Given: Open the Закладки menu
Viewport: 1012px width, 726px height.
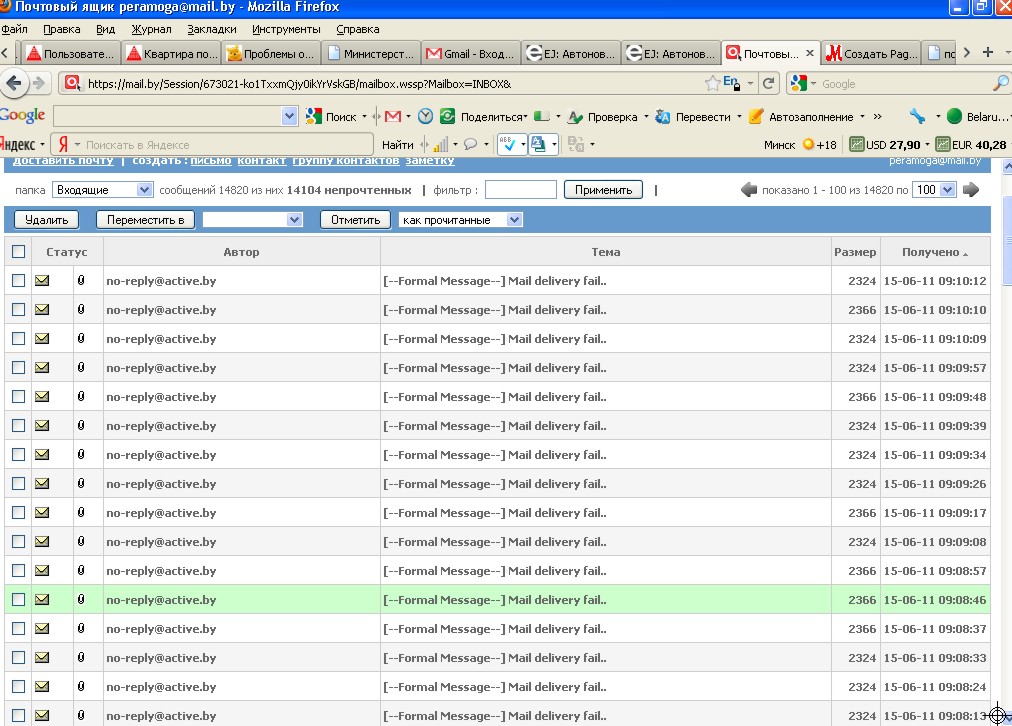Looking at the screenshot, I should [211, 29].
